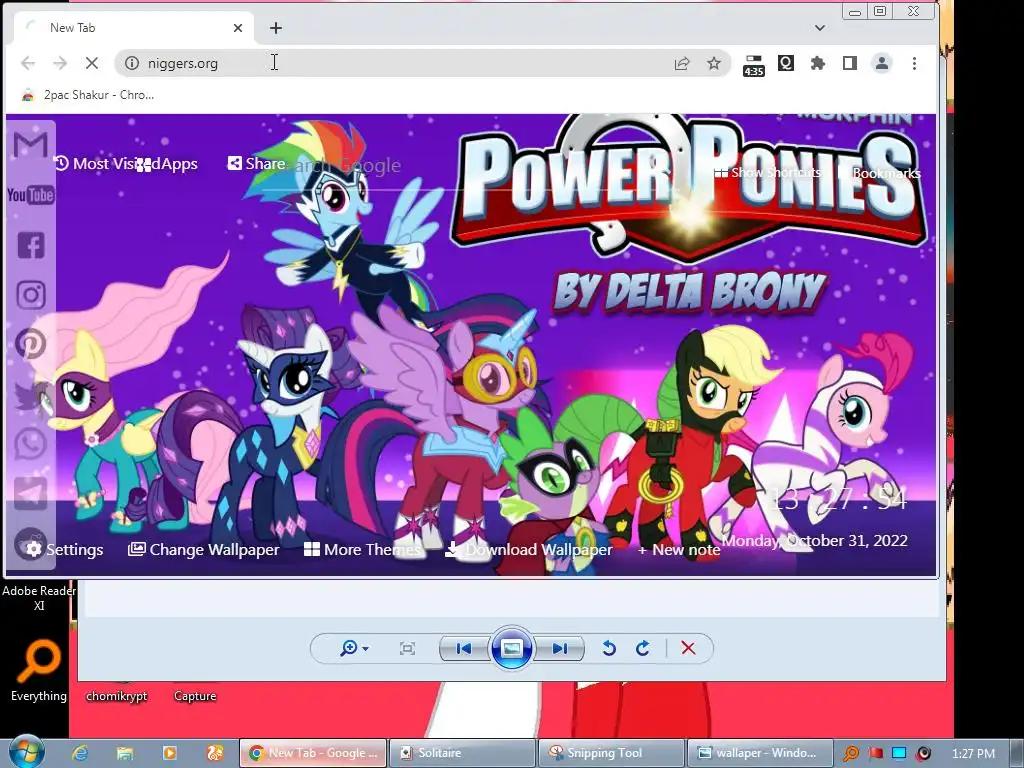Select Everything desktop icon
1024x768 pixels.
coord(39,670)
